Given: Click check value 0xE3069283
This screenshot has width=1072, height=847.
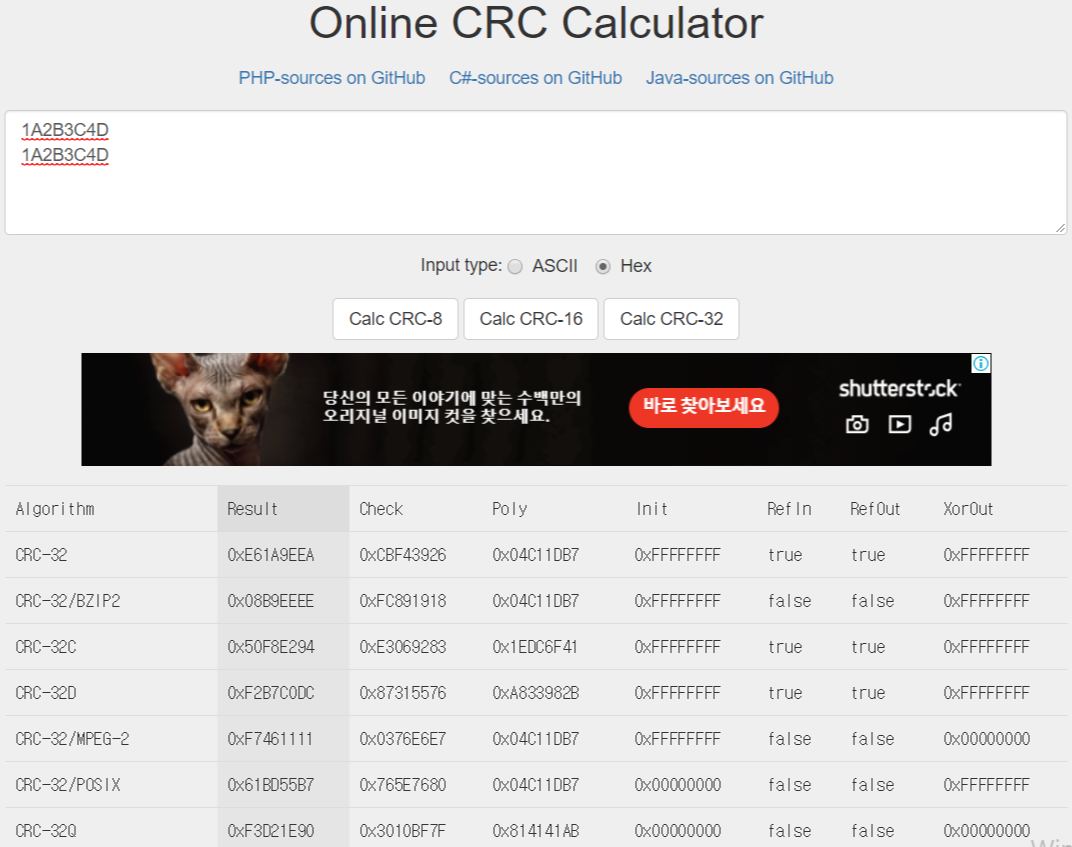Looking at the screenshot, I should (403, 647).
